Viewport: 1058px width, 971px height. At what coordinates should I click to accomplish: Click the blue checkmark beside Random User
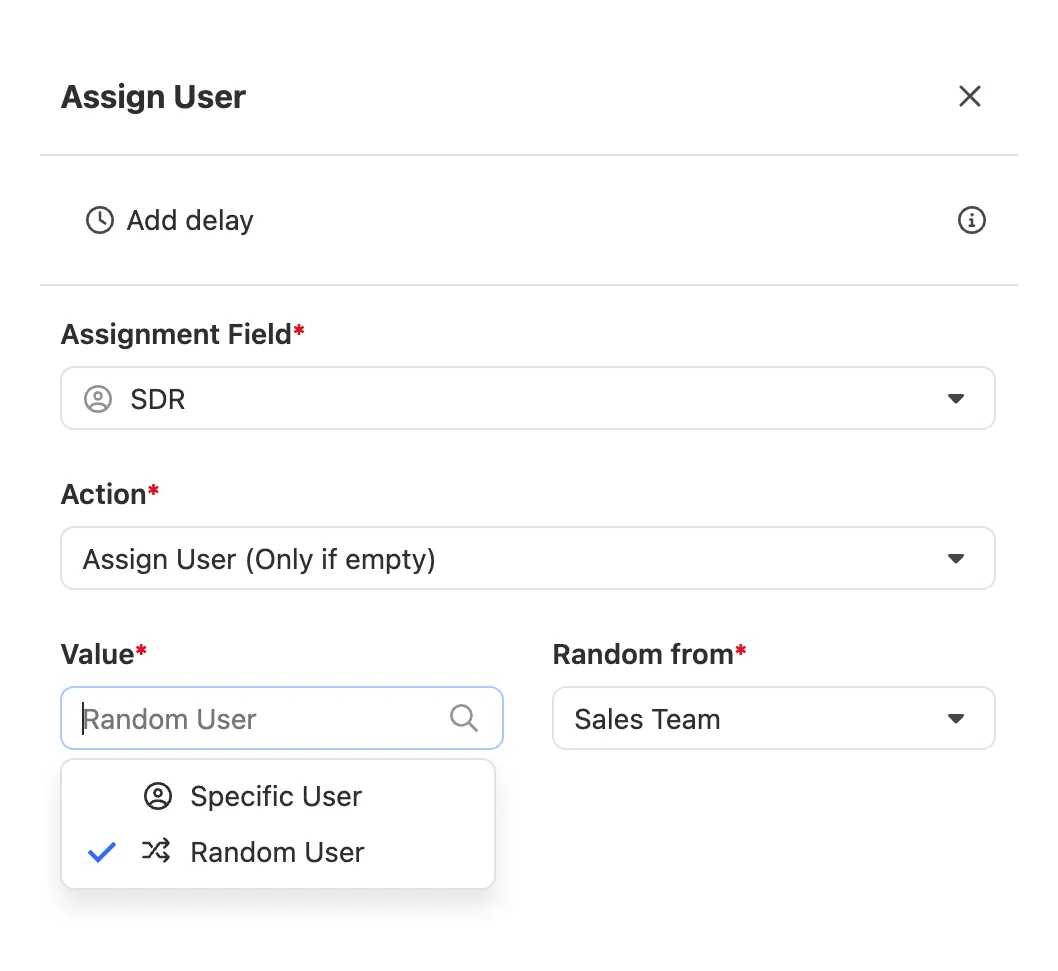coord(102,852)
